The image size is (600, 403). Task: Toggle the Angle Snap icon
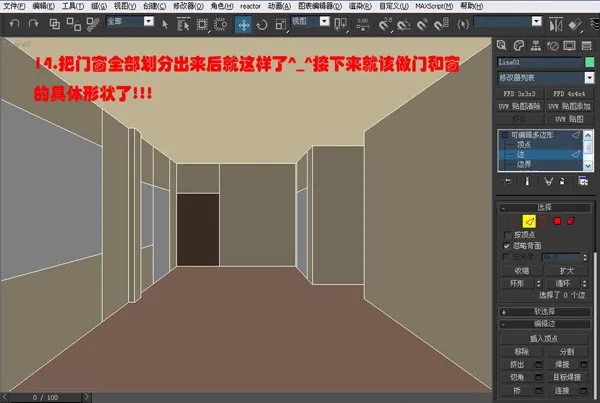[403, 25]
